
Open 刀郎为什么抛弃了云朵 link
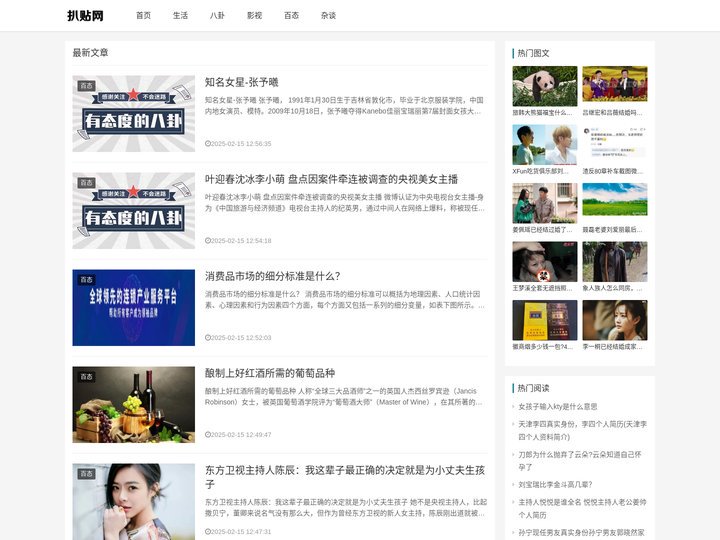(580, 461)
